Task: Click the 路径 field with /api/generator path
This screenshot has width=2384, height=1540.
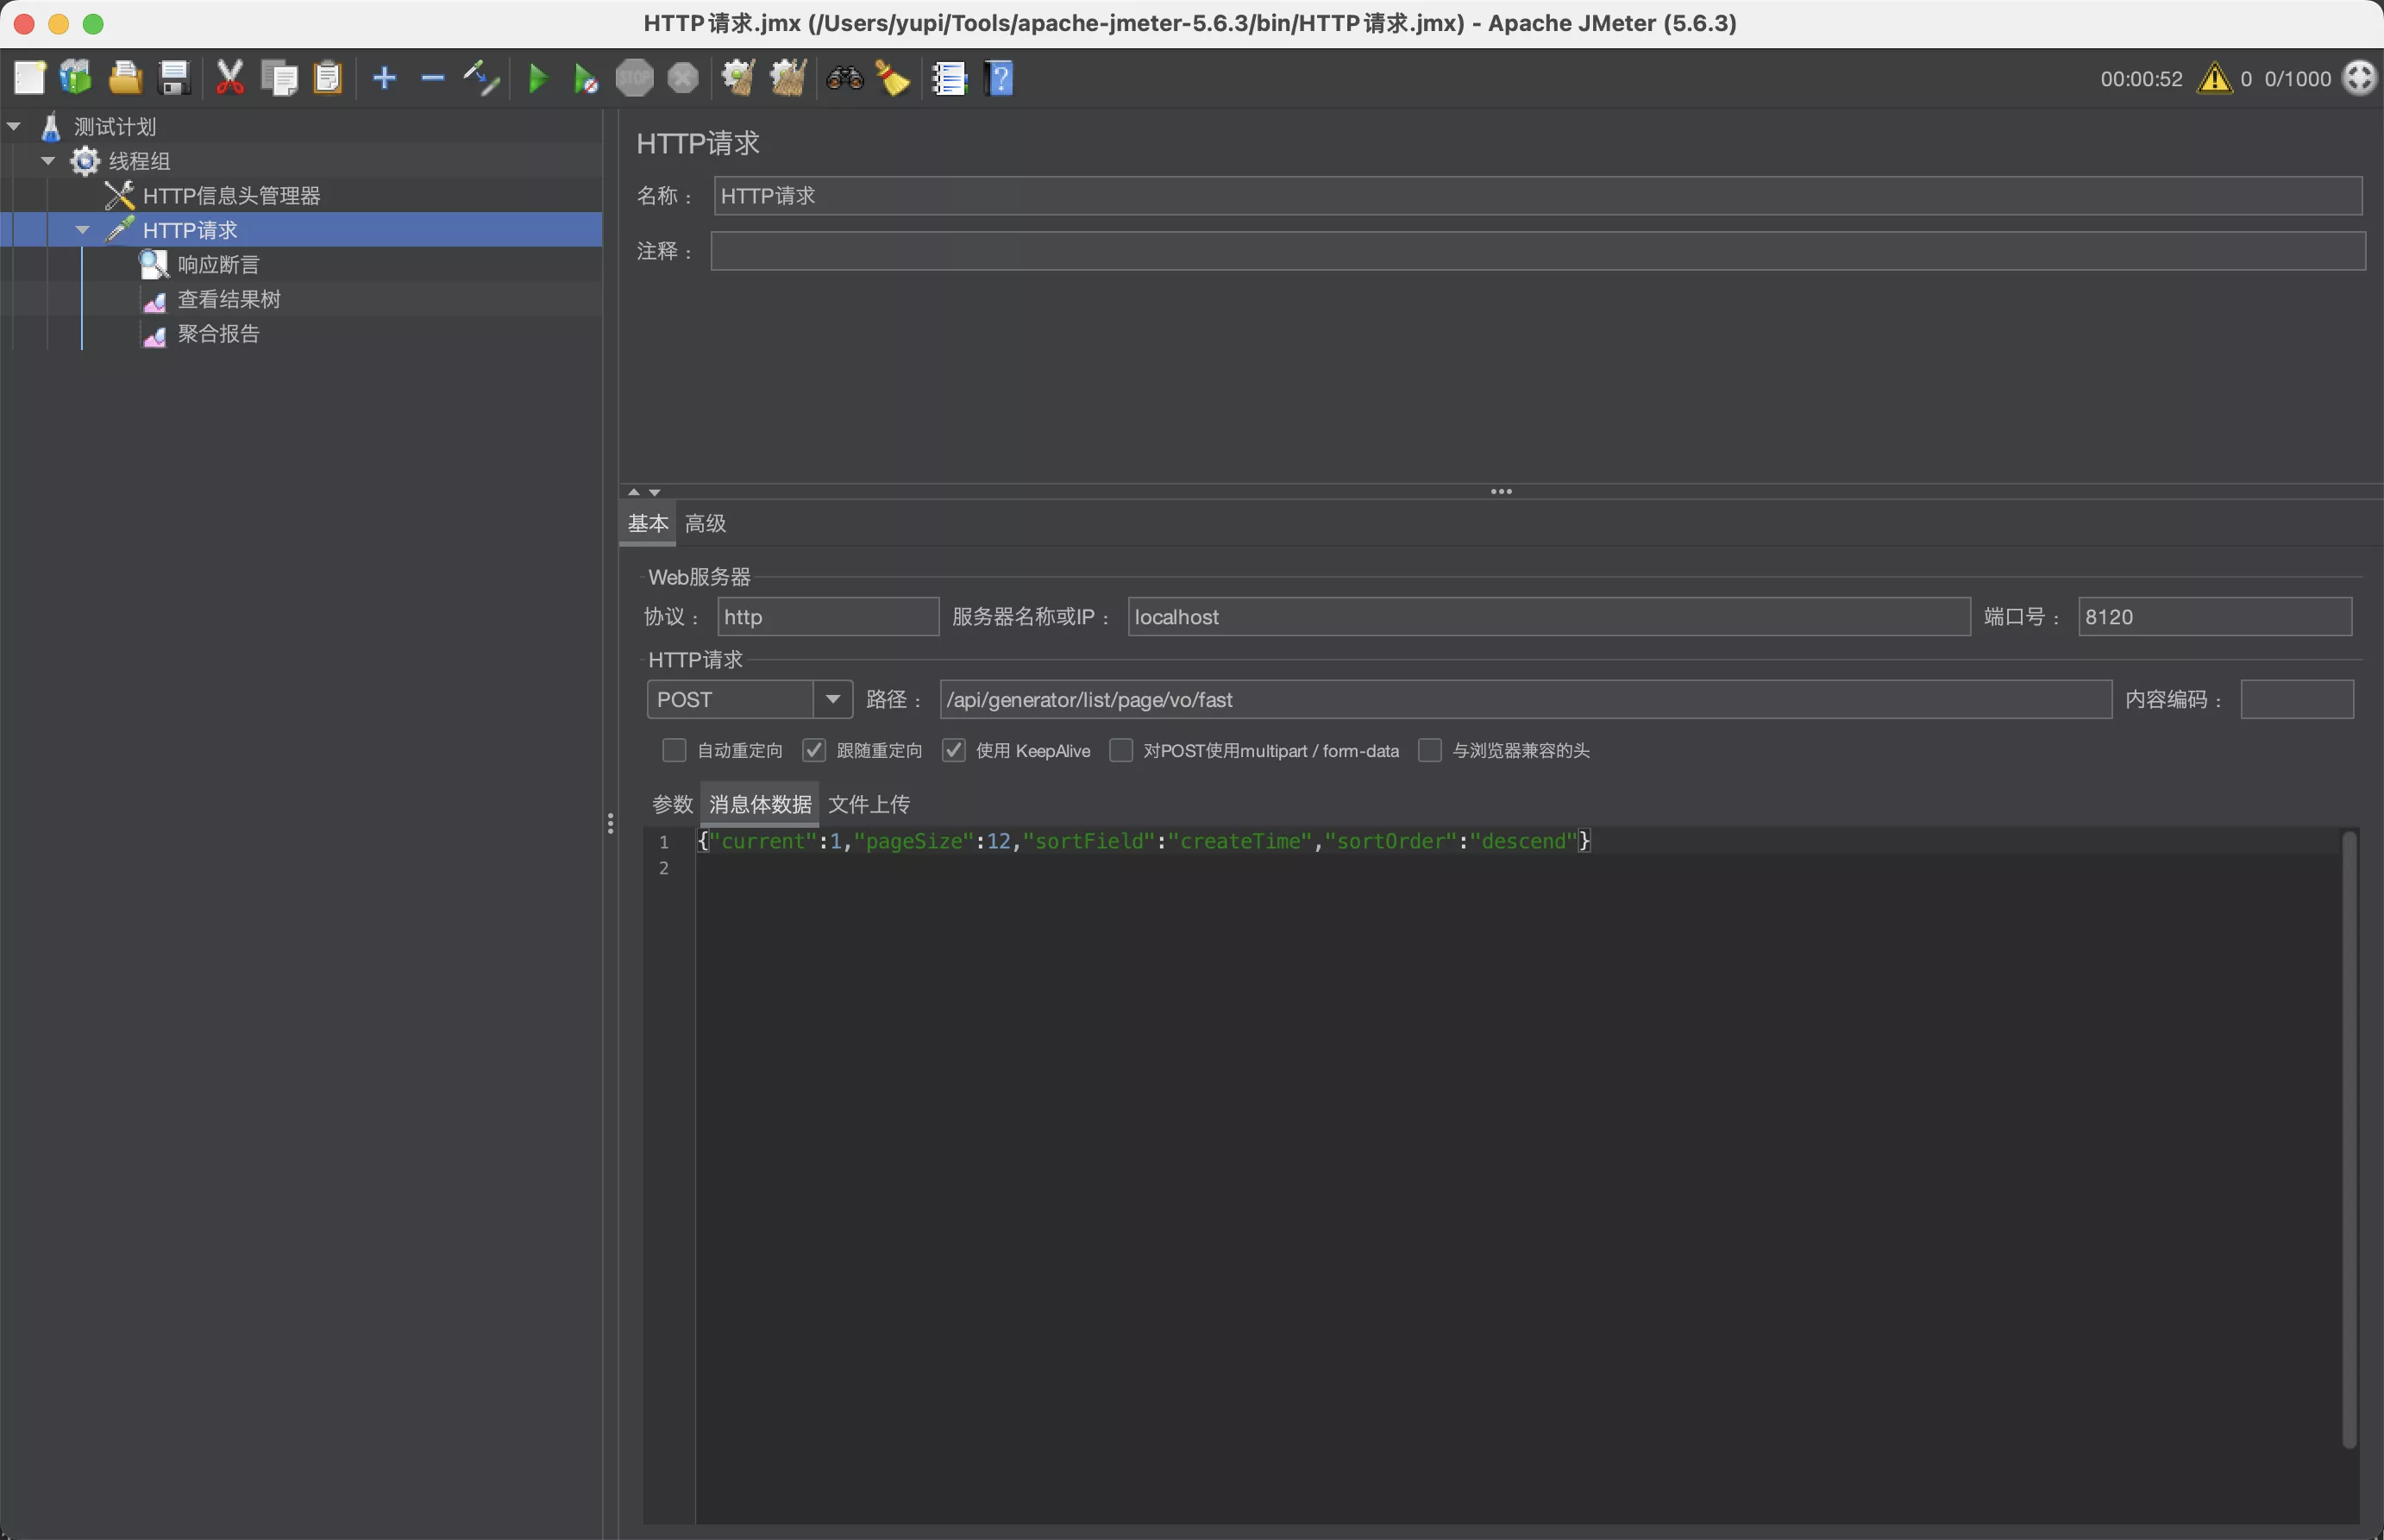Action: (1526, 699)
